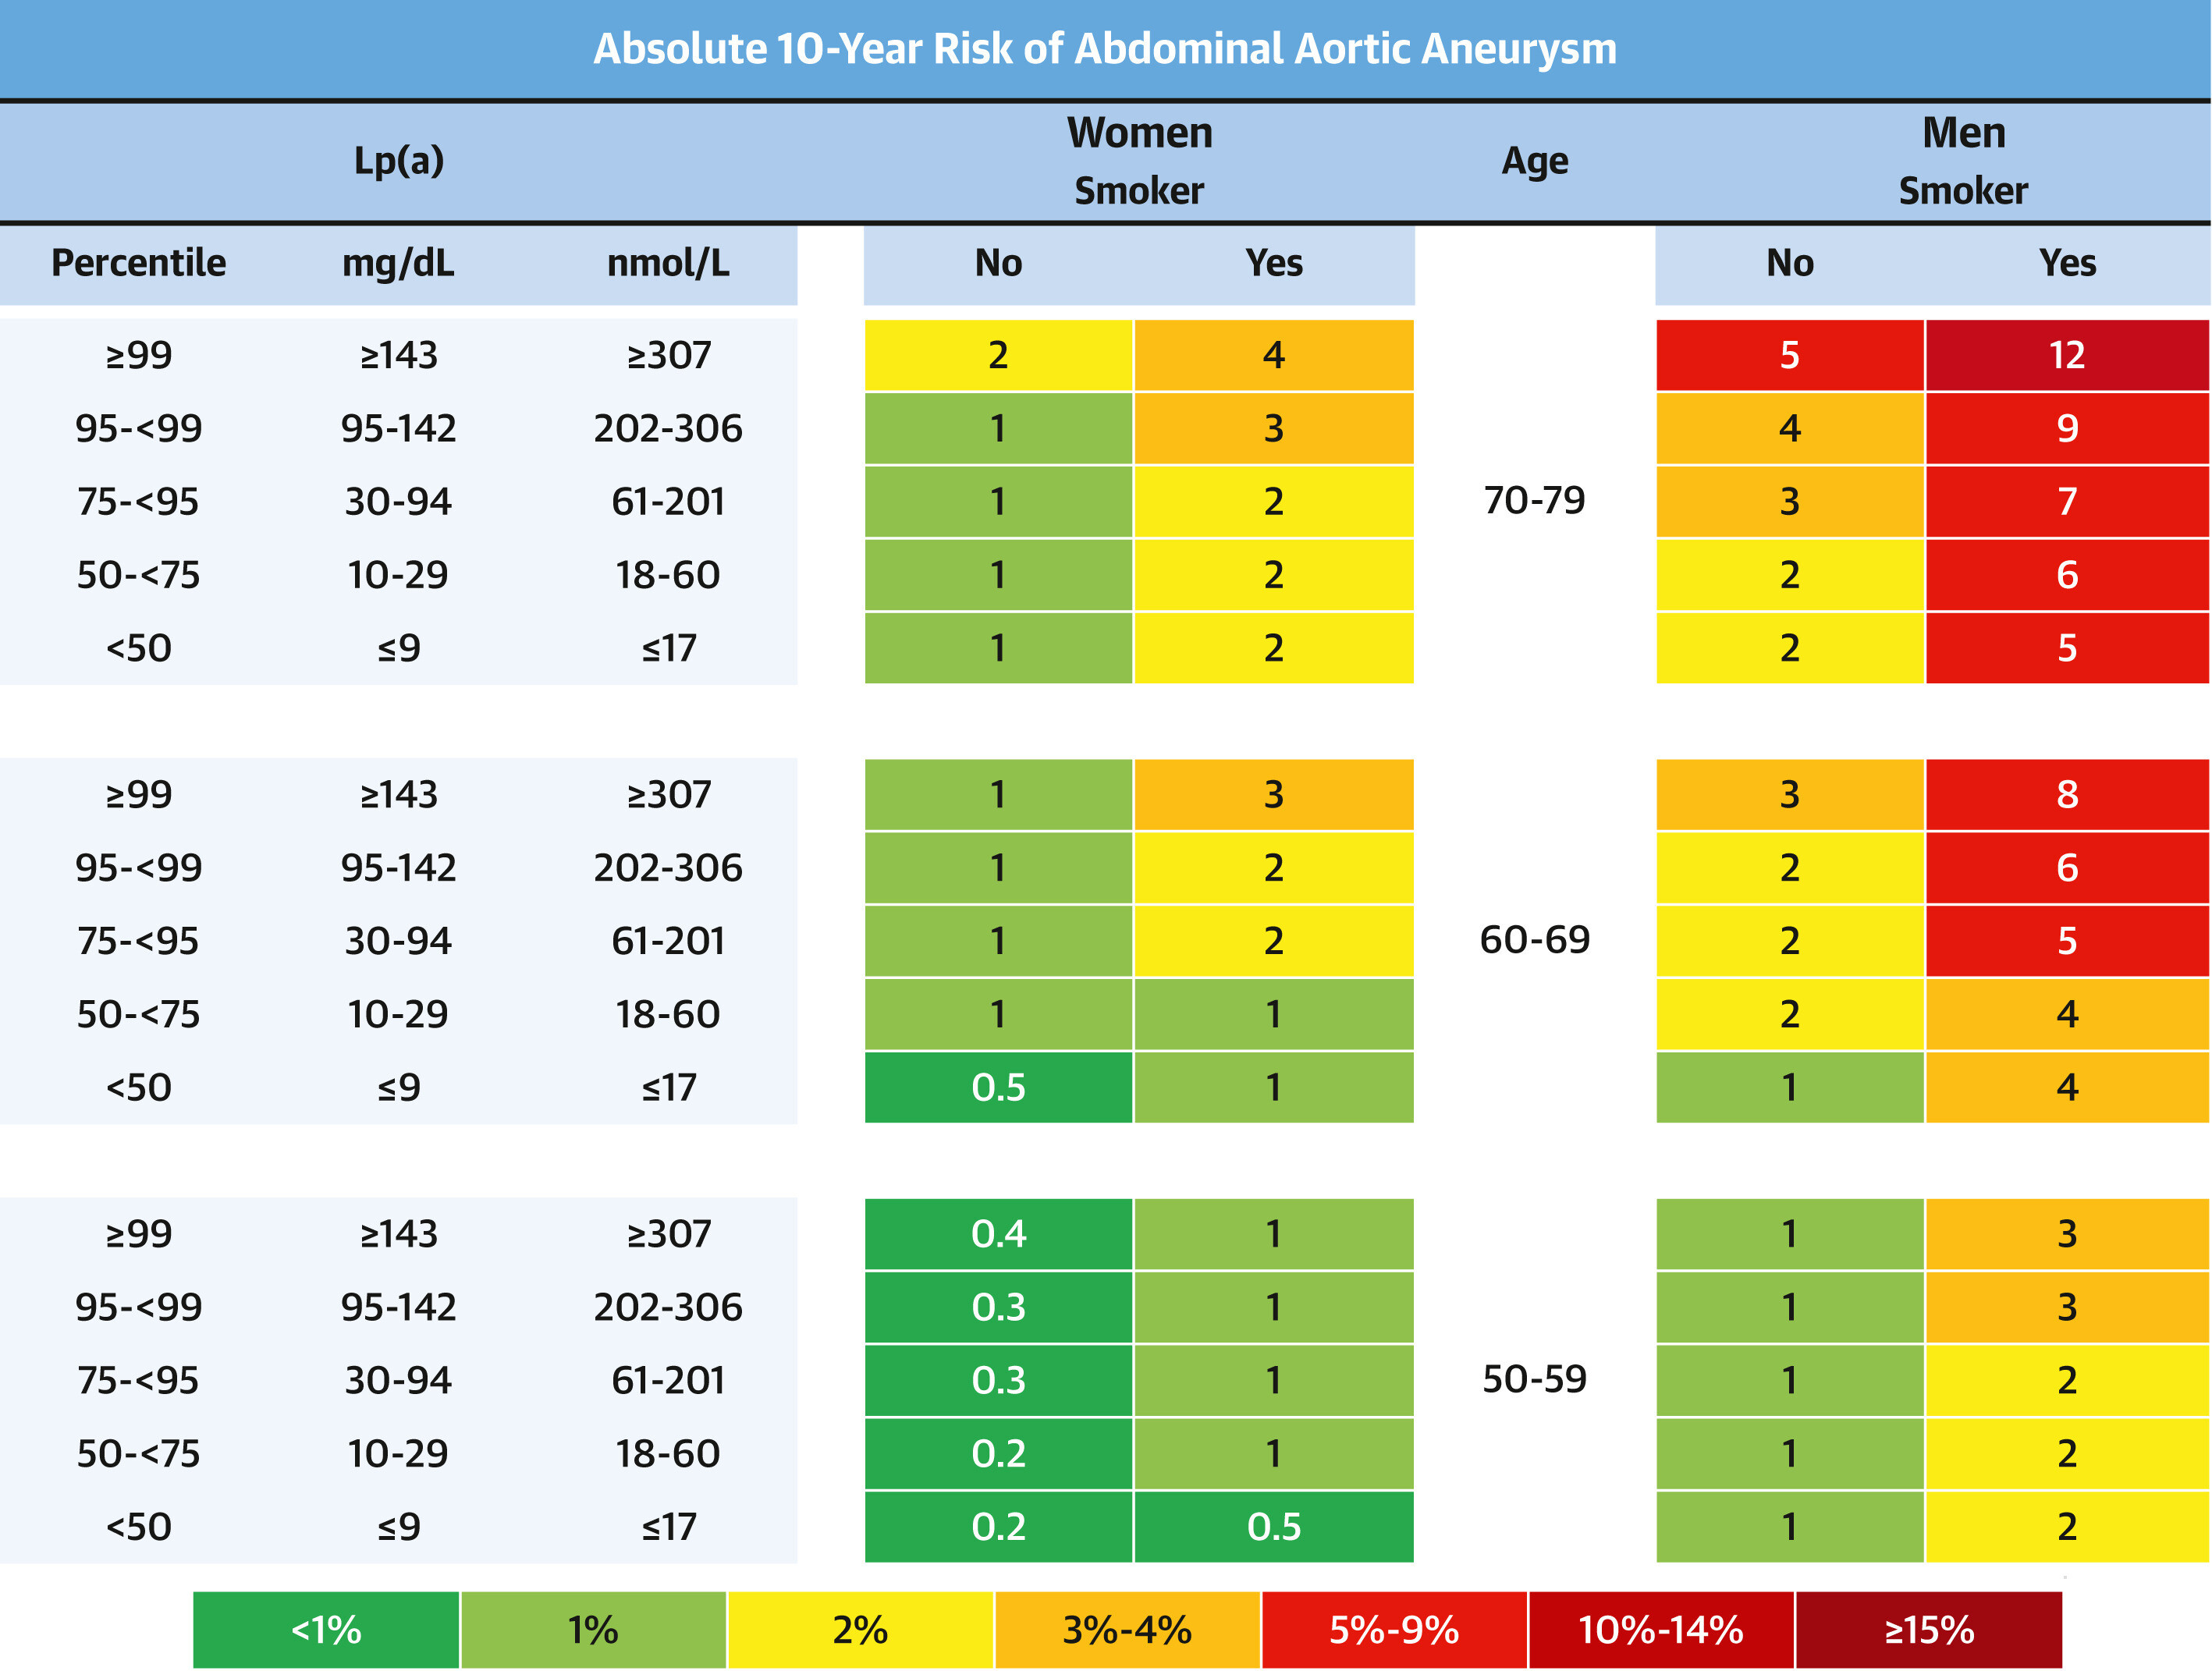The image size is (2212, 1671).
Task: Click the '<50' percentile label in the 60-69 group
Action: tap(139, 1088)
